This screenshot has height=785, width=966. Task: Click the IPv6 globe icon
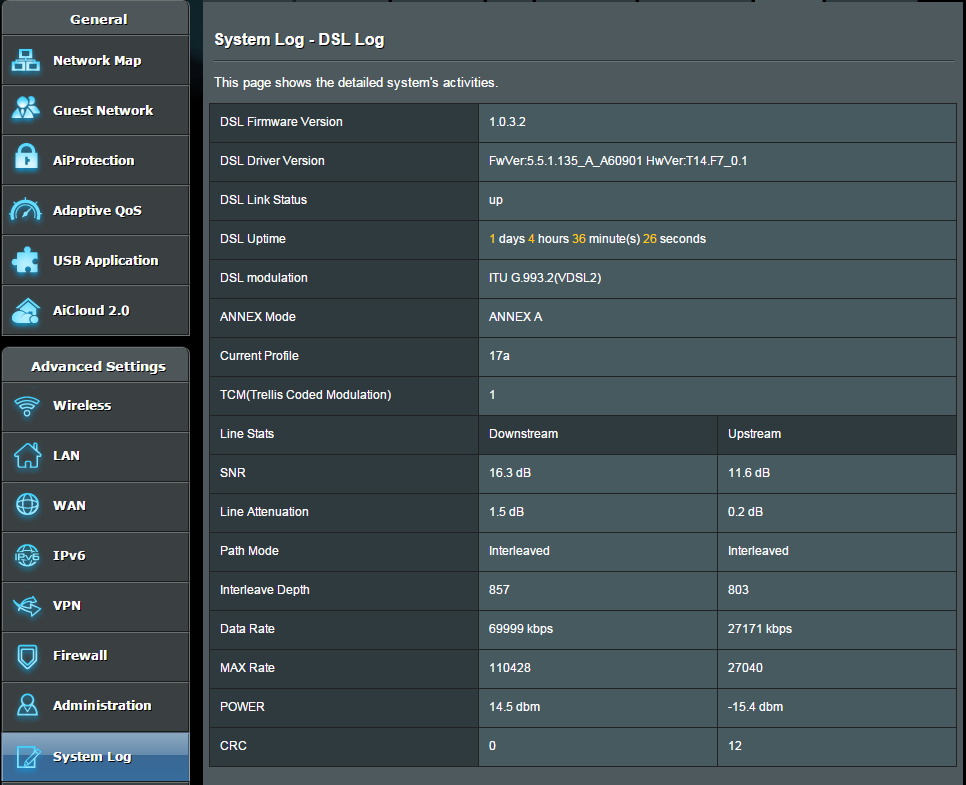[27, 556]
